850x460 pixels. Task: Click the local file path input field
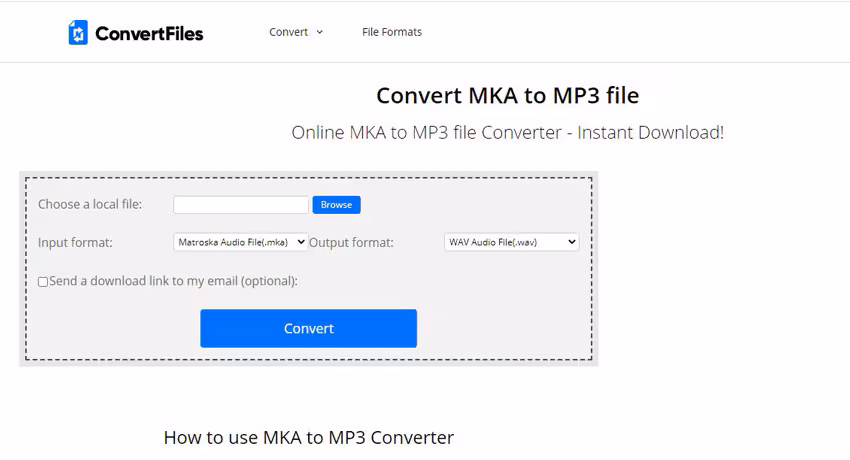241,205
